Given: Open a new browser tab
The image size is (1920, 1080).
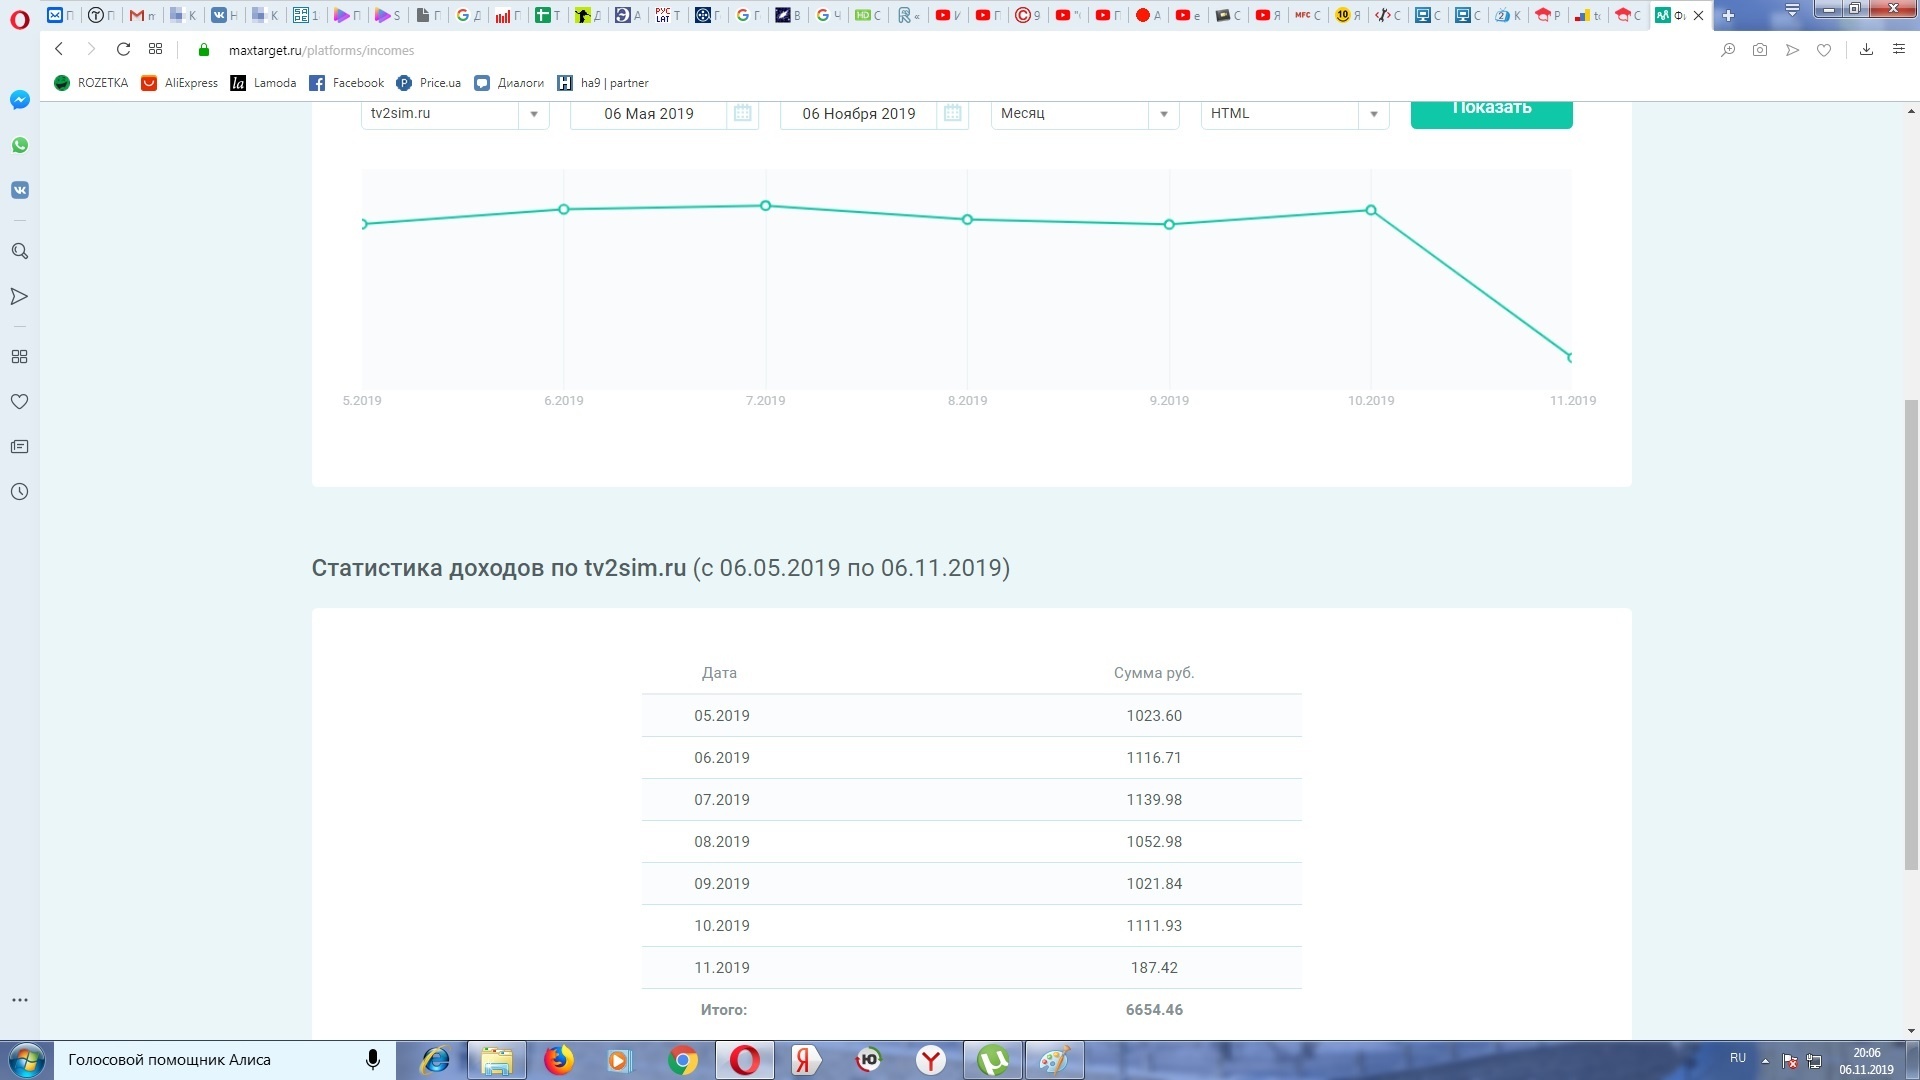Looking at the screenshot, I should [x=1728, y=15].
